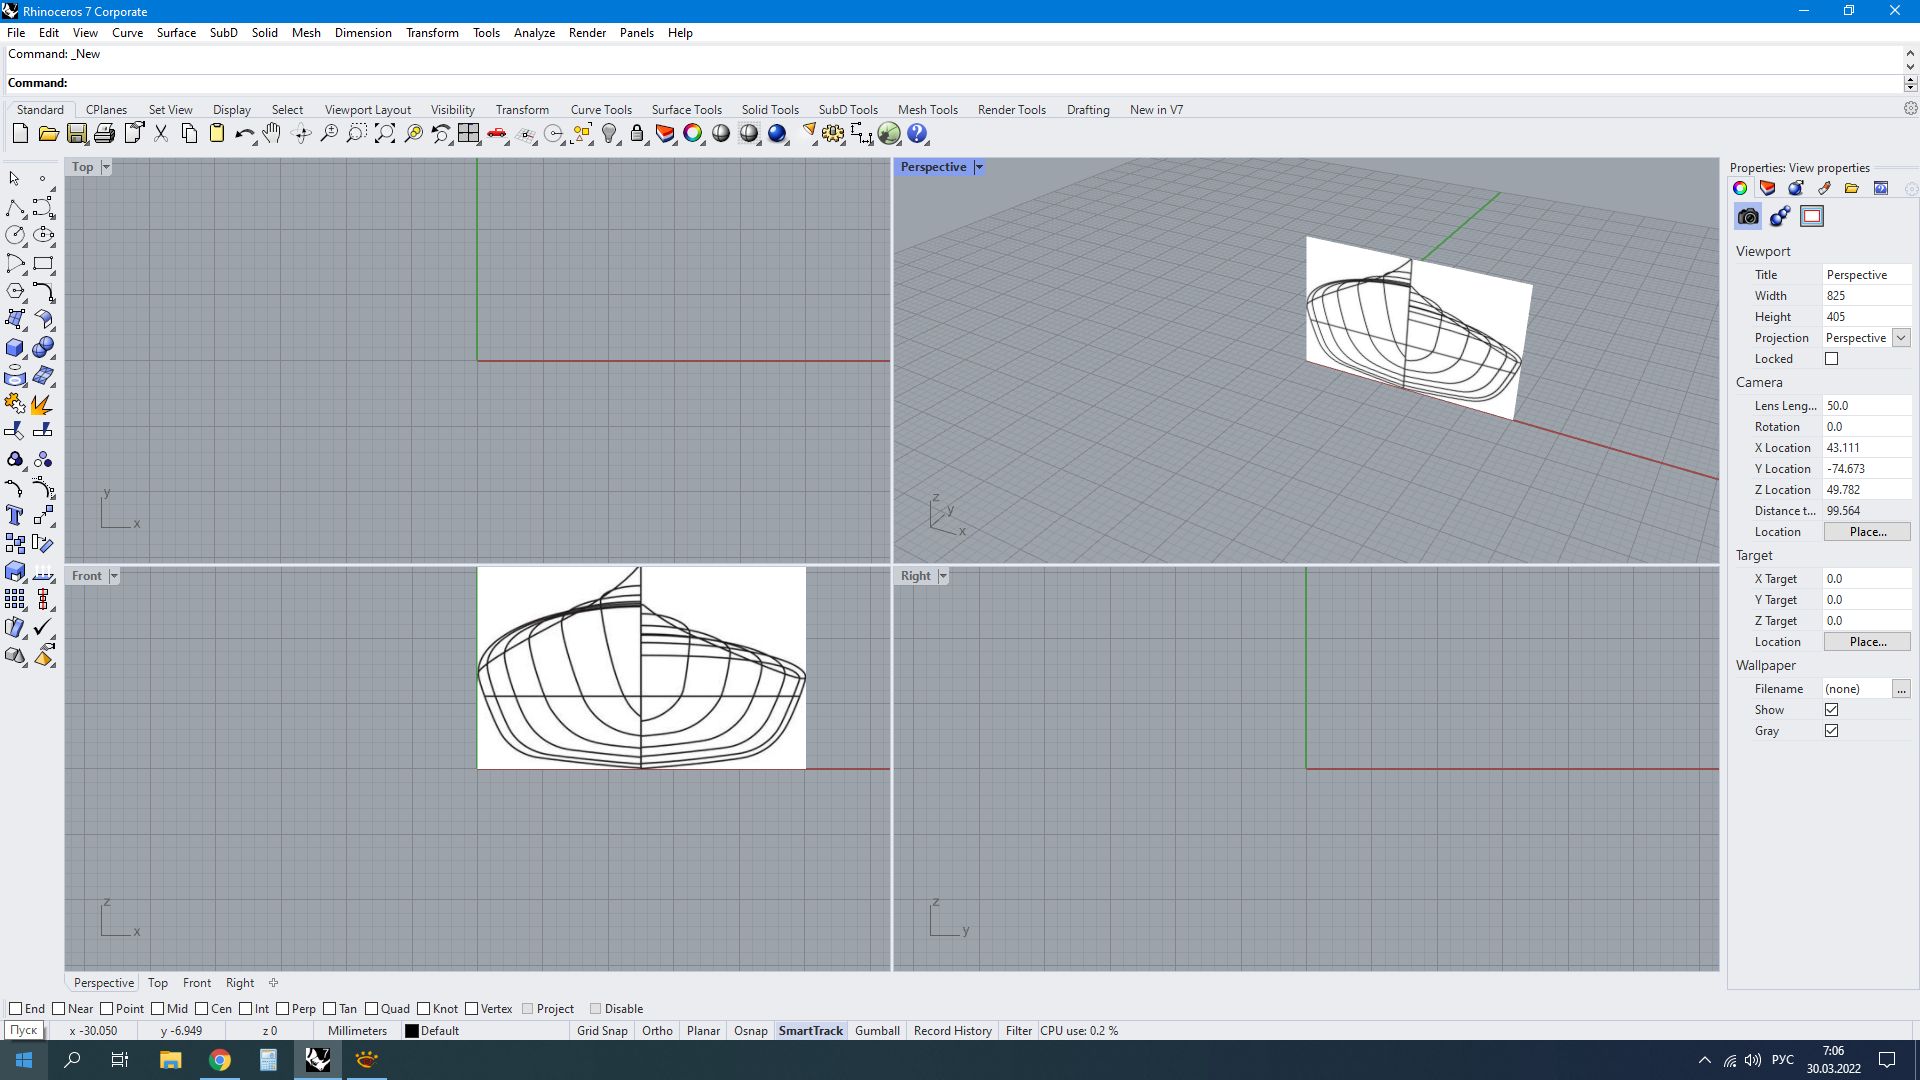The height and width of the screenshot is (1080, 1920).
Task: Open the 4-viewport layout icon
Action: coord(469,134)
